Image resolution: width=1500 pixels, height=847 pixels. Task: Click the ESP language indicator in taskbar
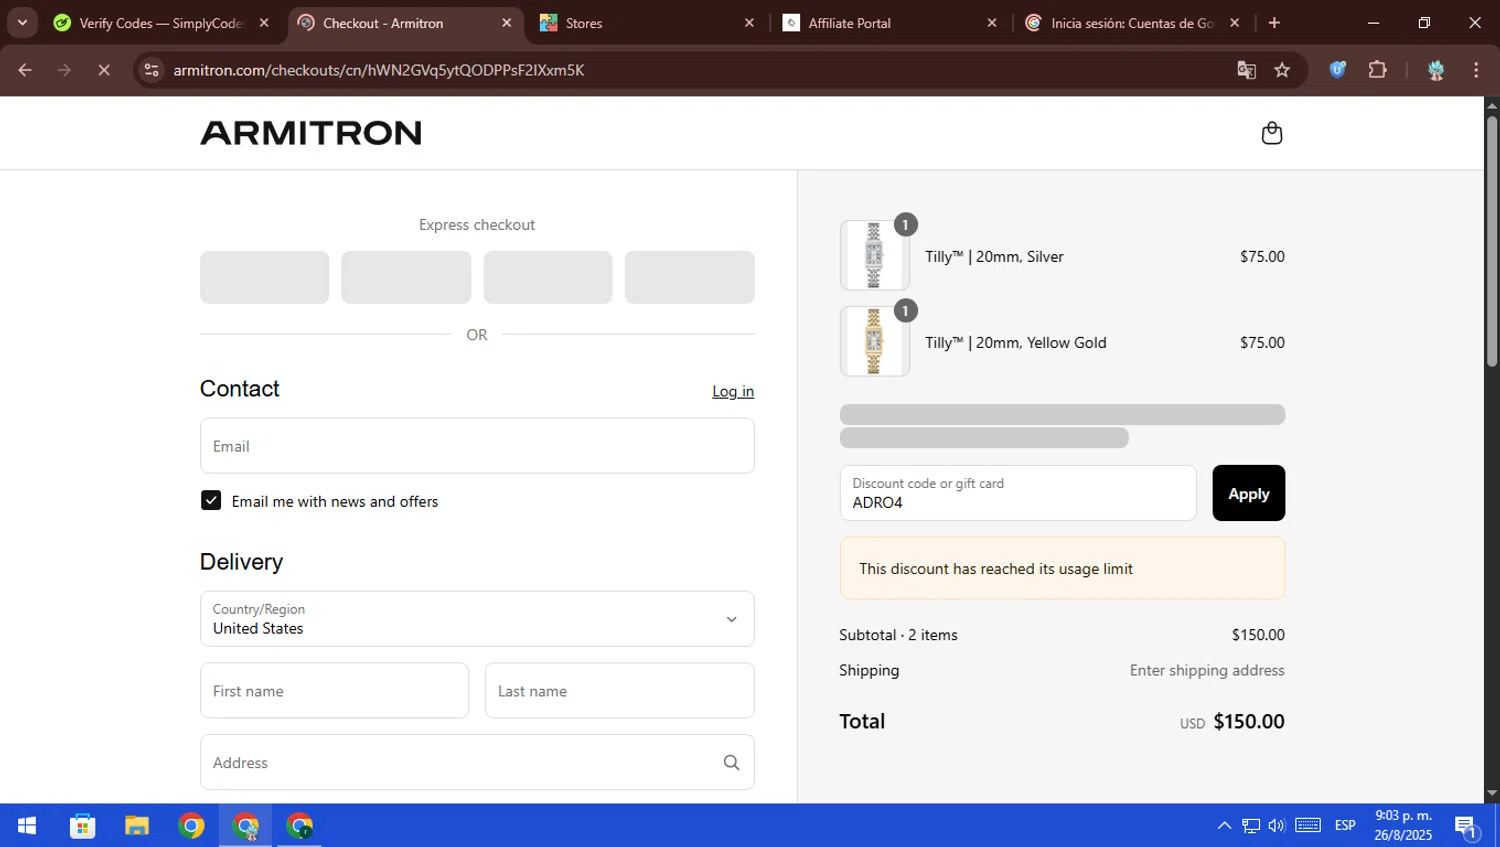coord(1345,826)
